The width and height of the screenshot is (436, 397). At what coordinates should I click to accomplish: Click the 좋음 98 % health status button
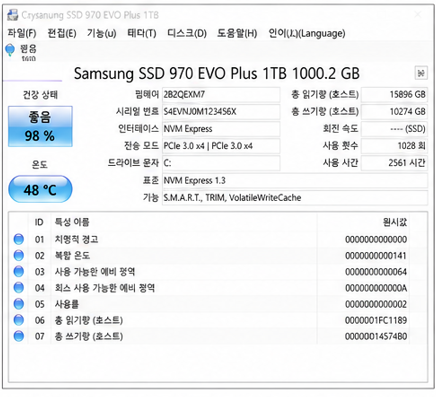pos(40,126)
